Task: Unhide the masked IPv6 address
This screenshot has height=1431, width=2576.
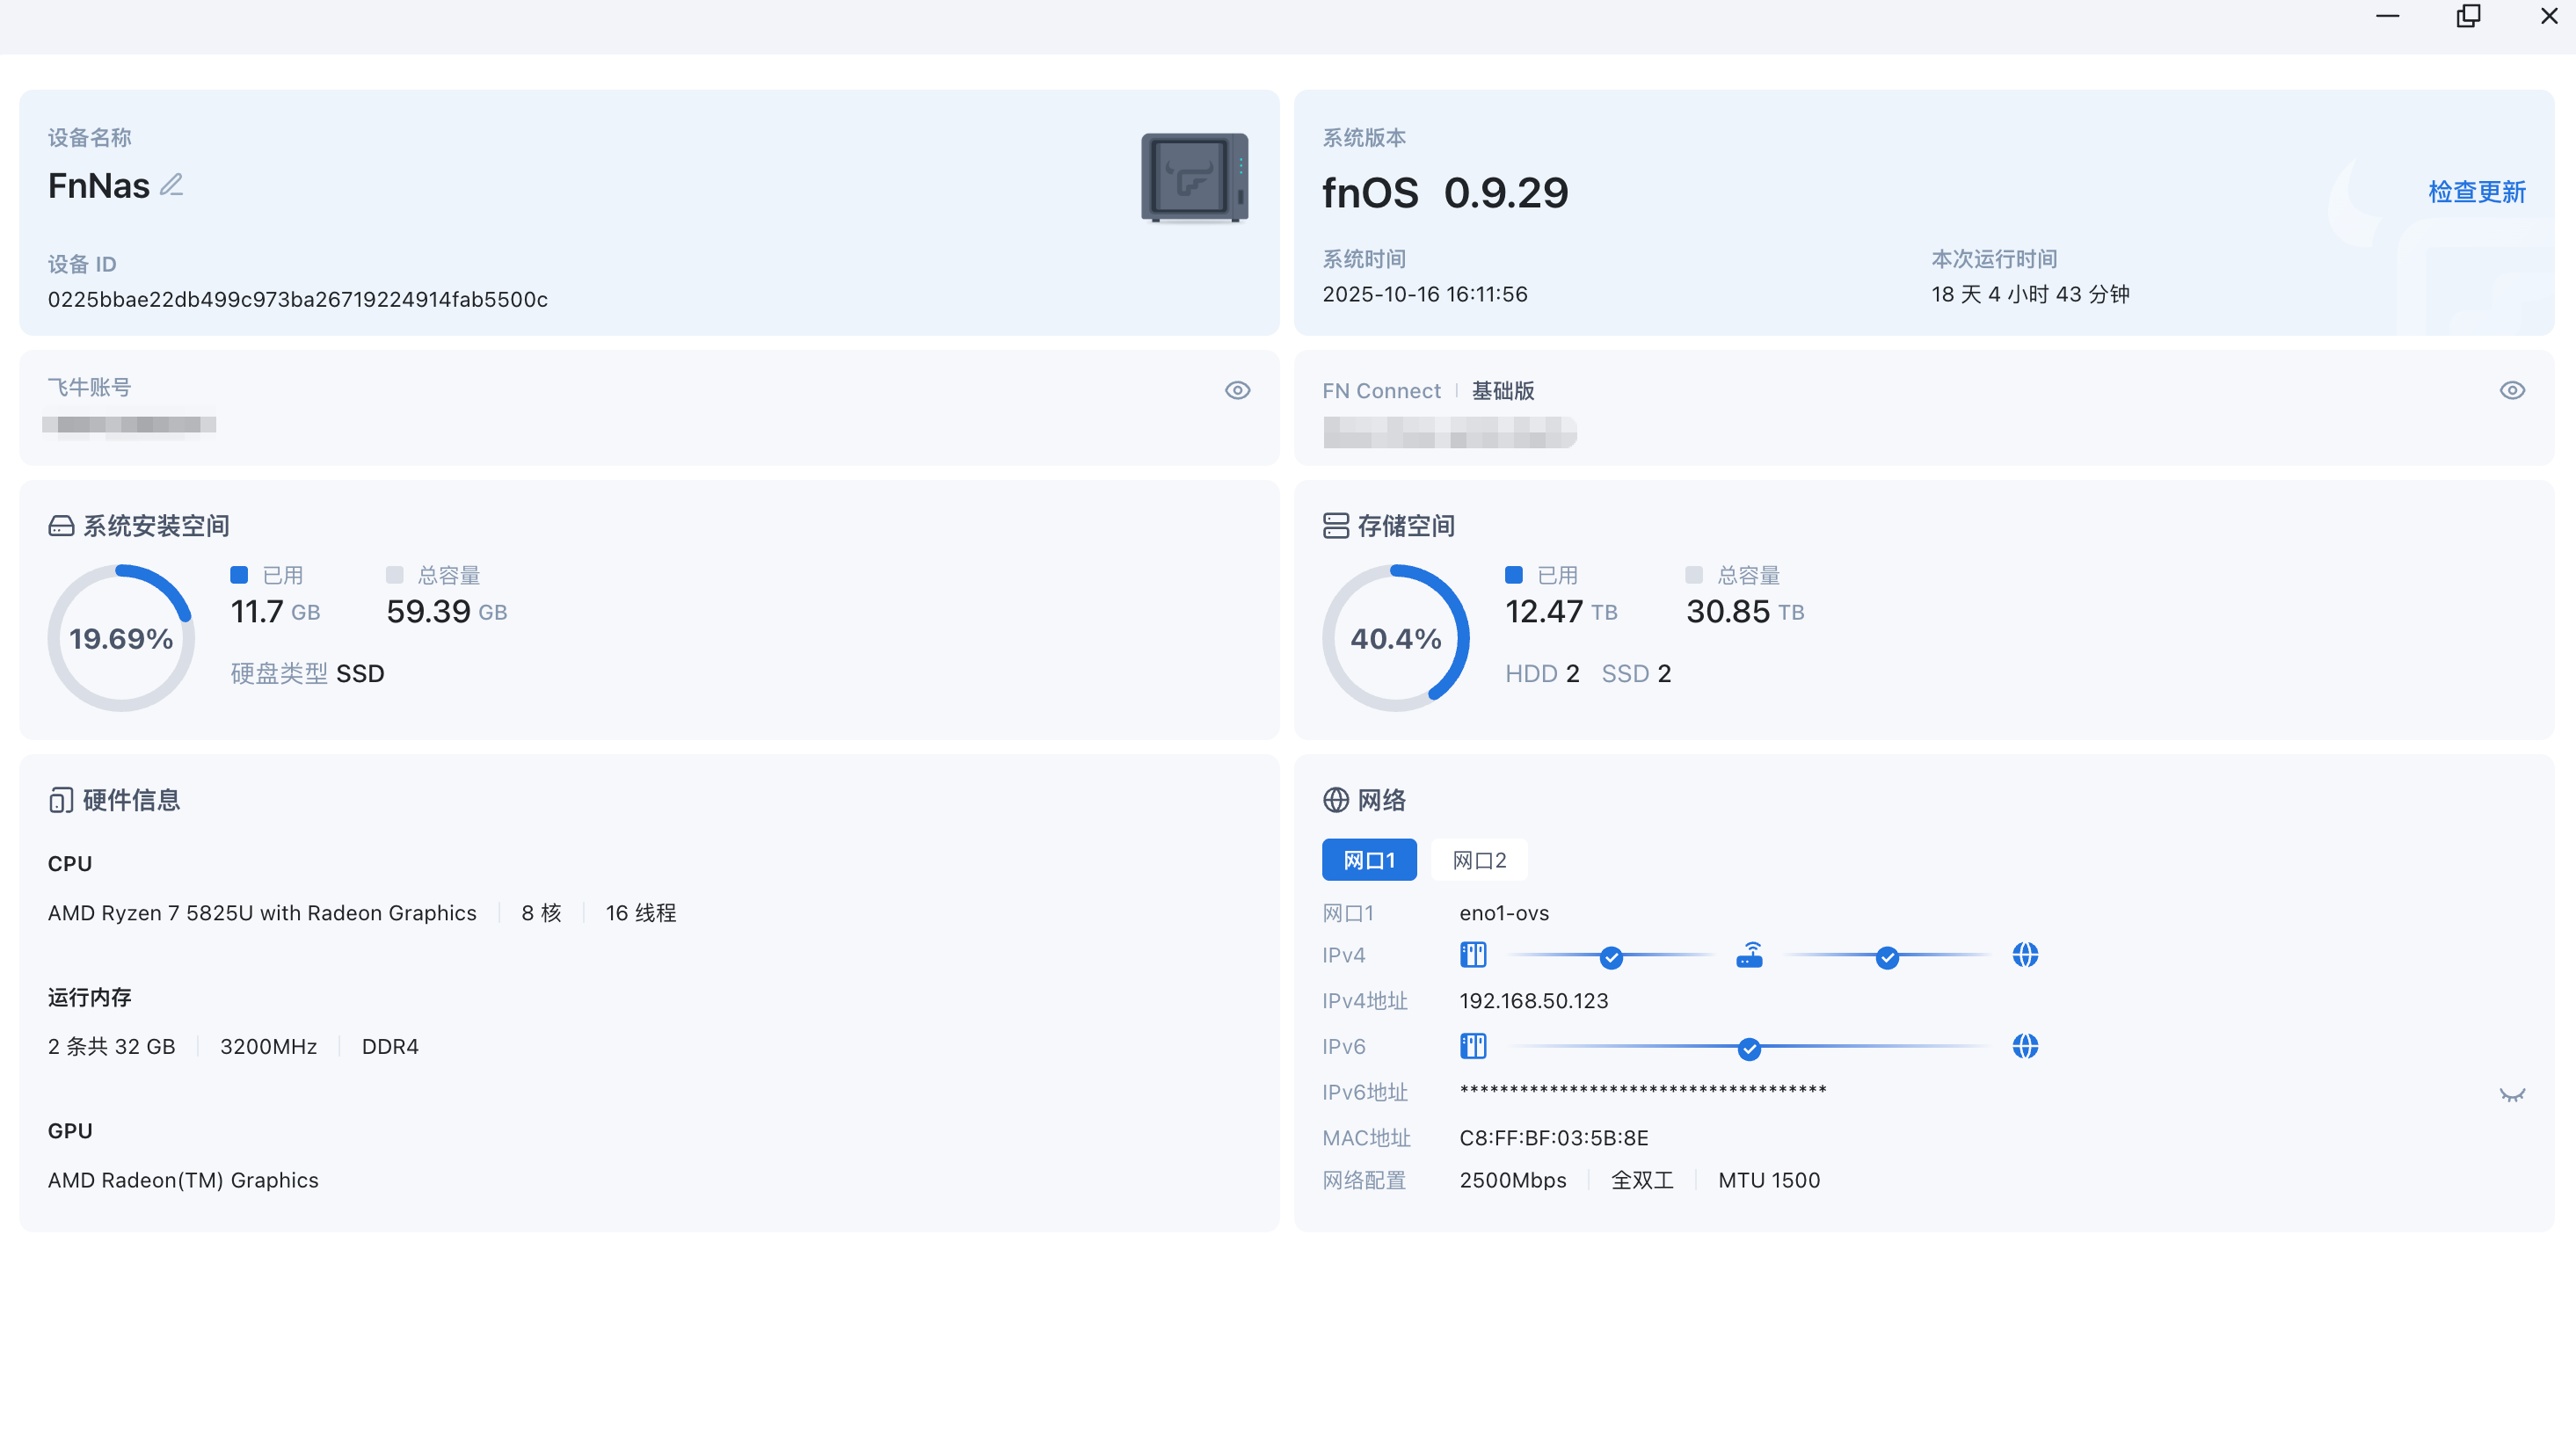Action: 2512,1094
